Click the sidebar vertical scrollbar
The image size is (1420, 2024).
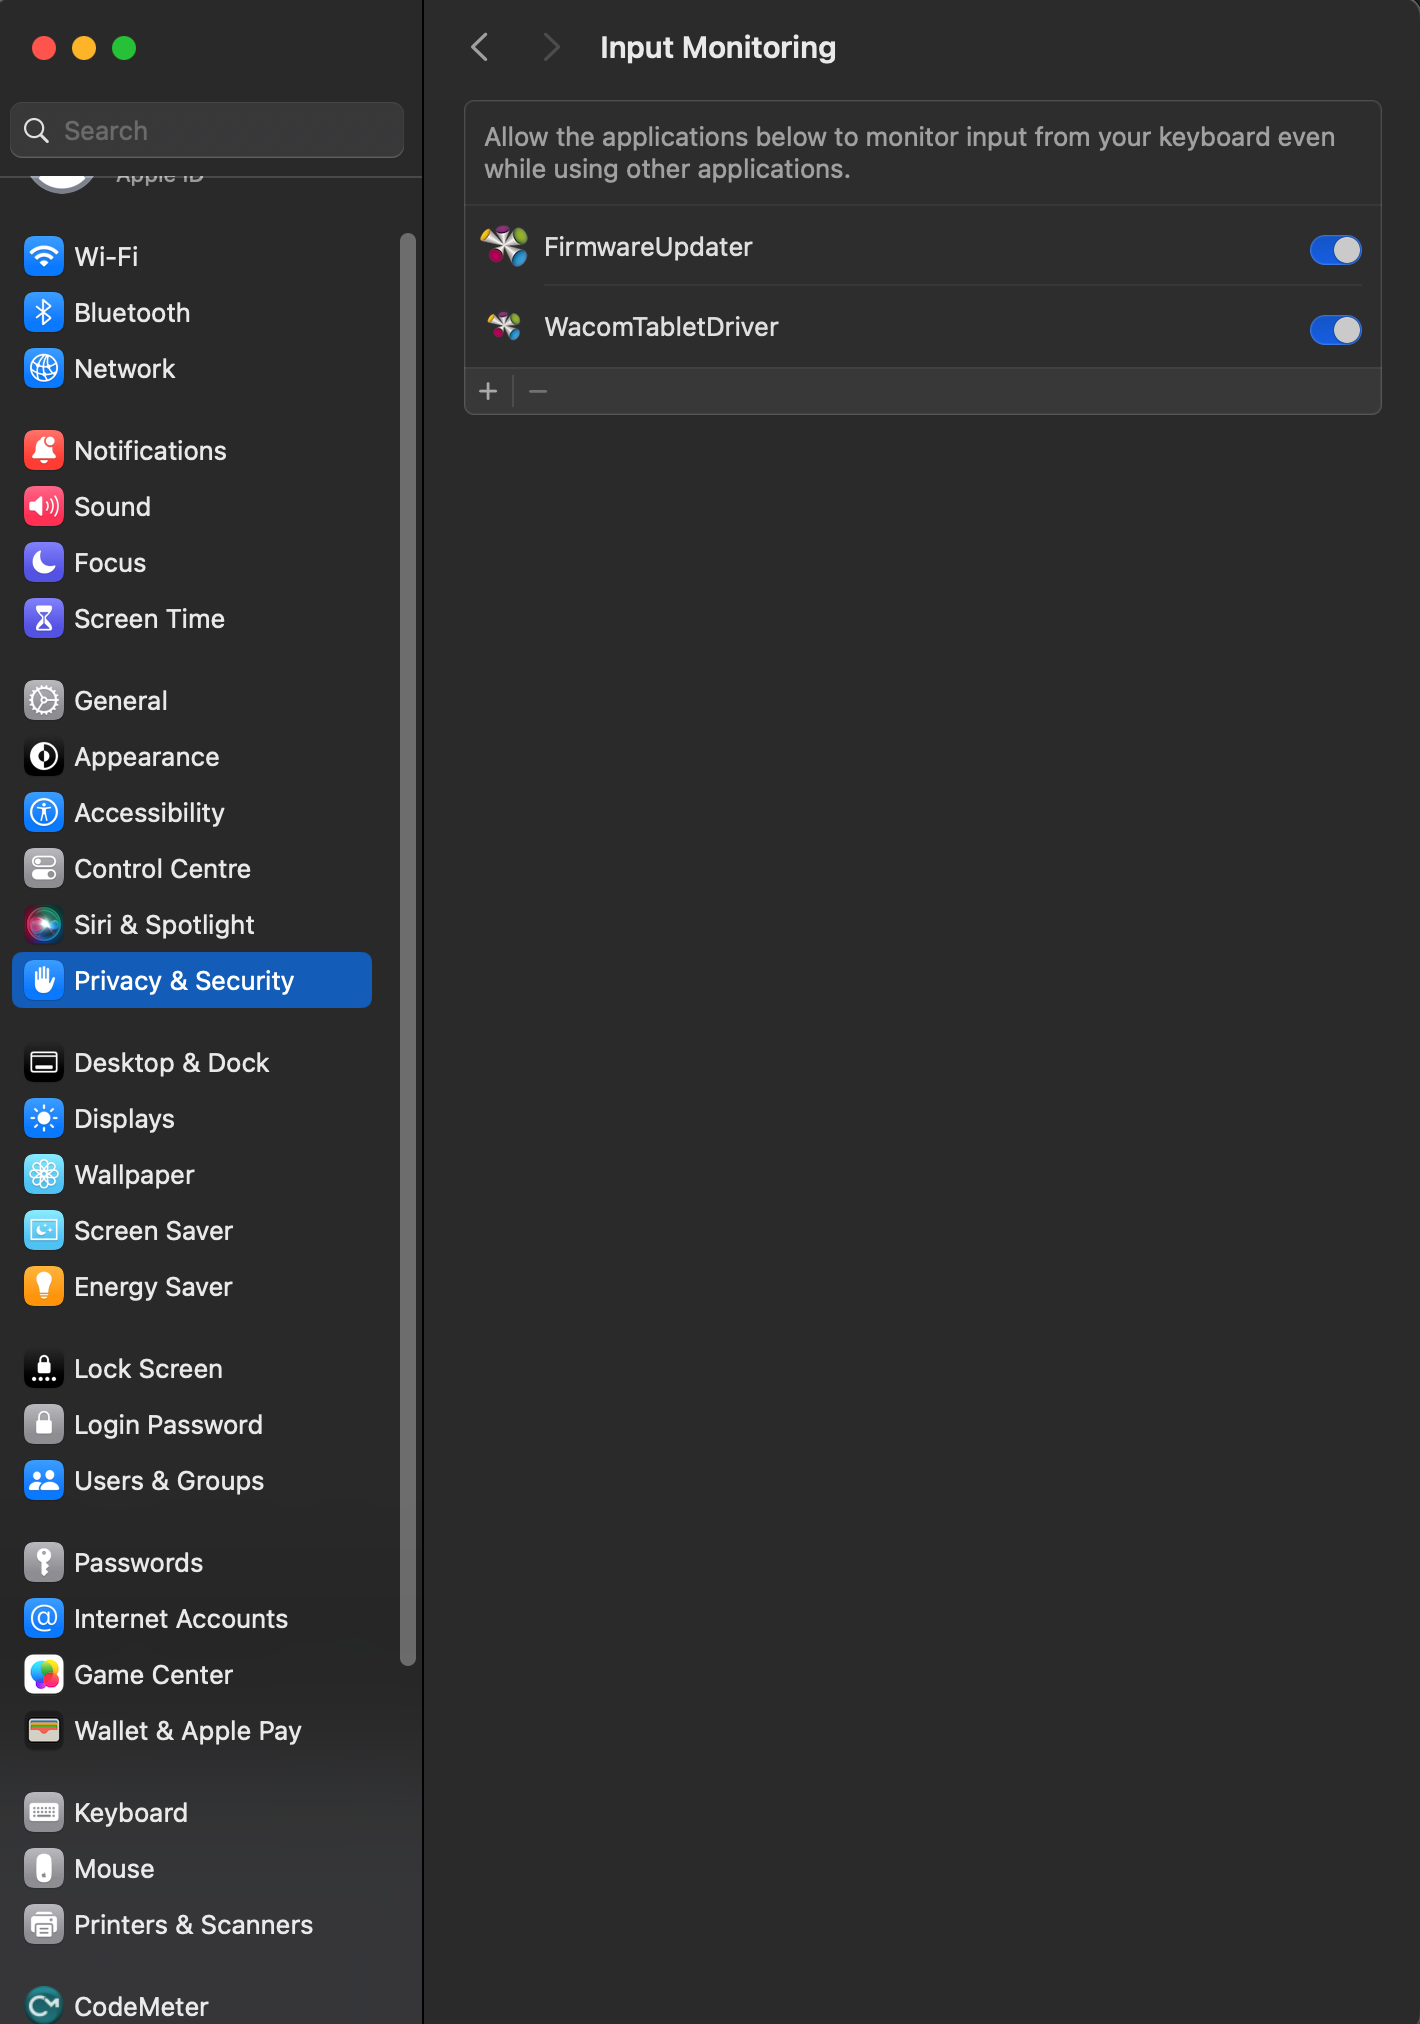pos(407,950)
